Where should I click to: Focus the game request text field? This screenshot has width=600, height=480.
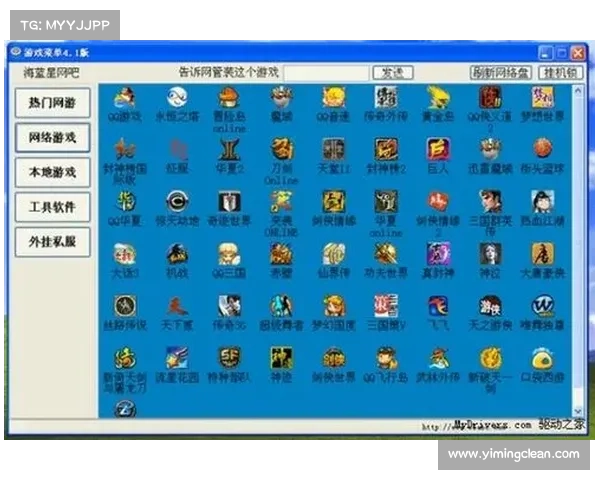coord(326,73)
